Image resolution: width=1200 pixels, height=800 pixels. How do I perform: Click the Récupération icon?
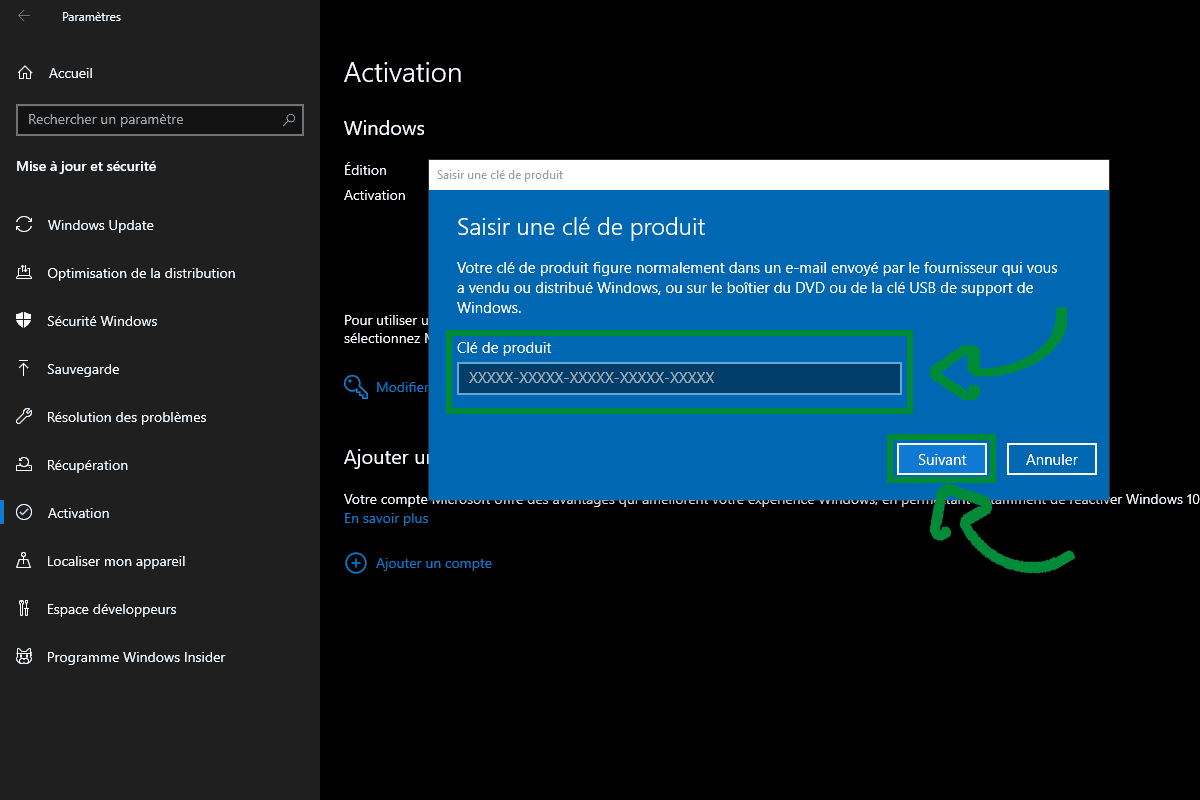pyautogui.click(x=24, y=465)
